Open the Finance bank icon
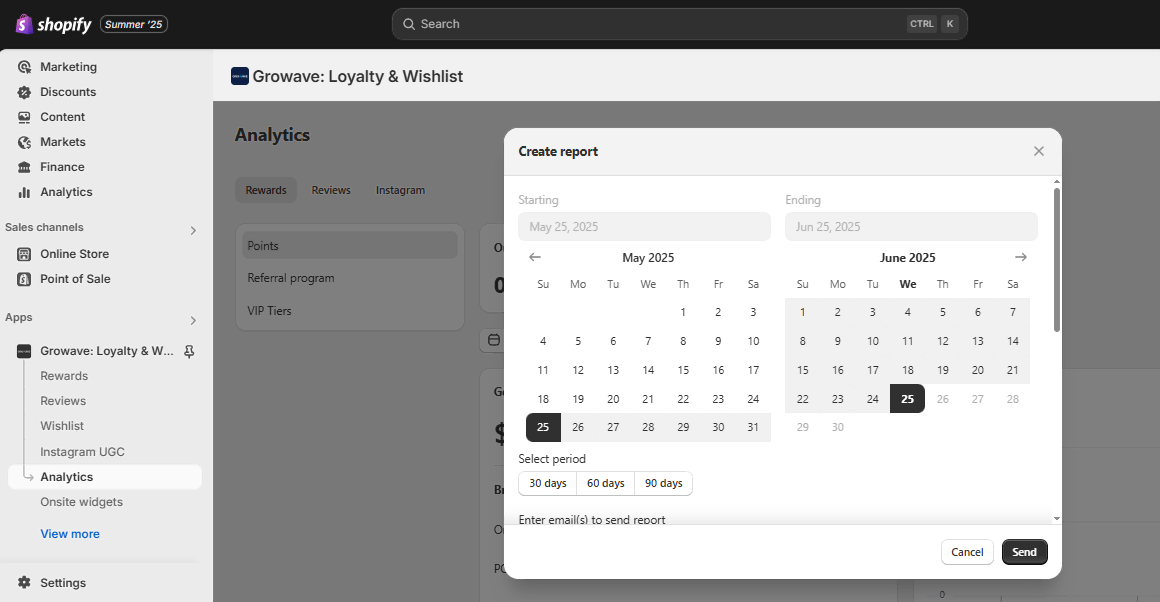The width and height of the screenshot is (1160, 602). (24, 167)
